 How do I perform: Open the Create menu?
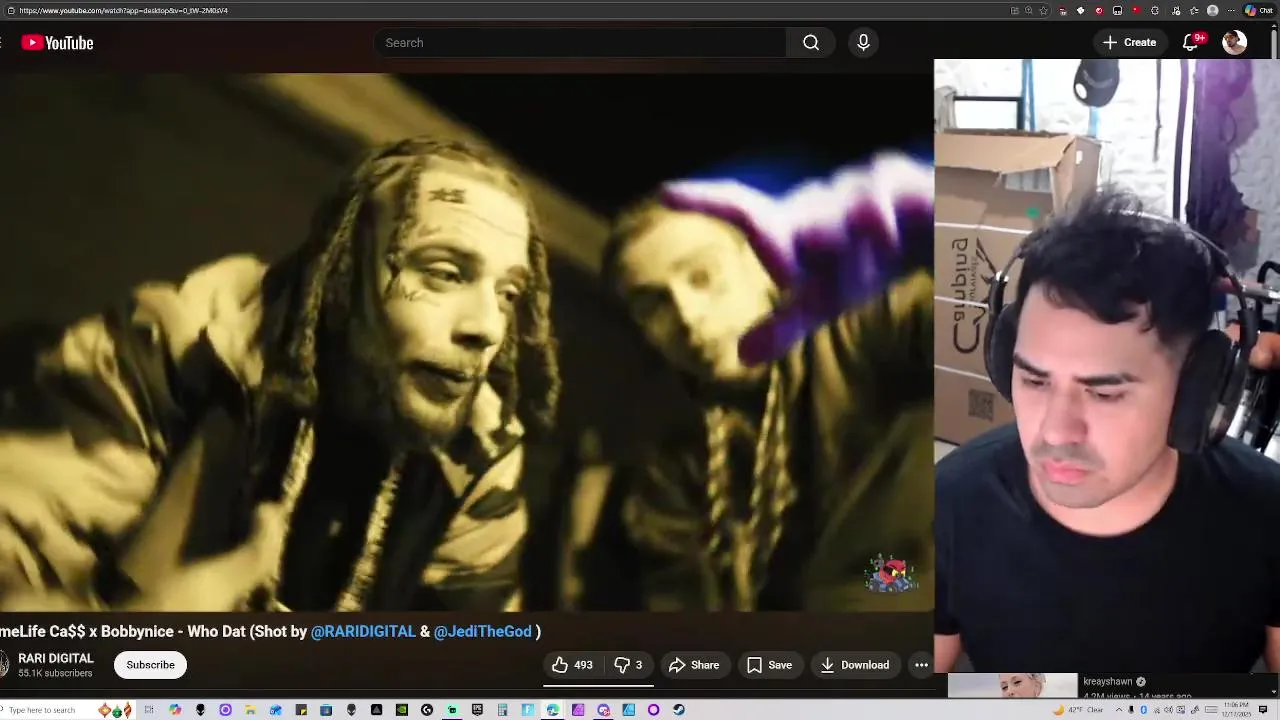[1129, 43]
